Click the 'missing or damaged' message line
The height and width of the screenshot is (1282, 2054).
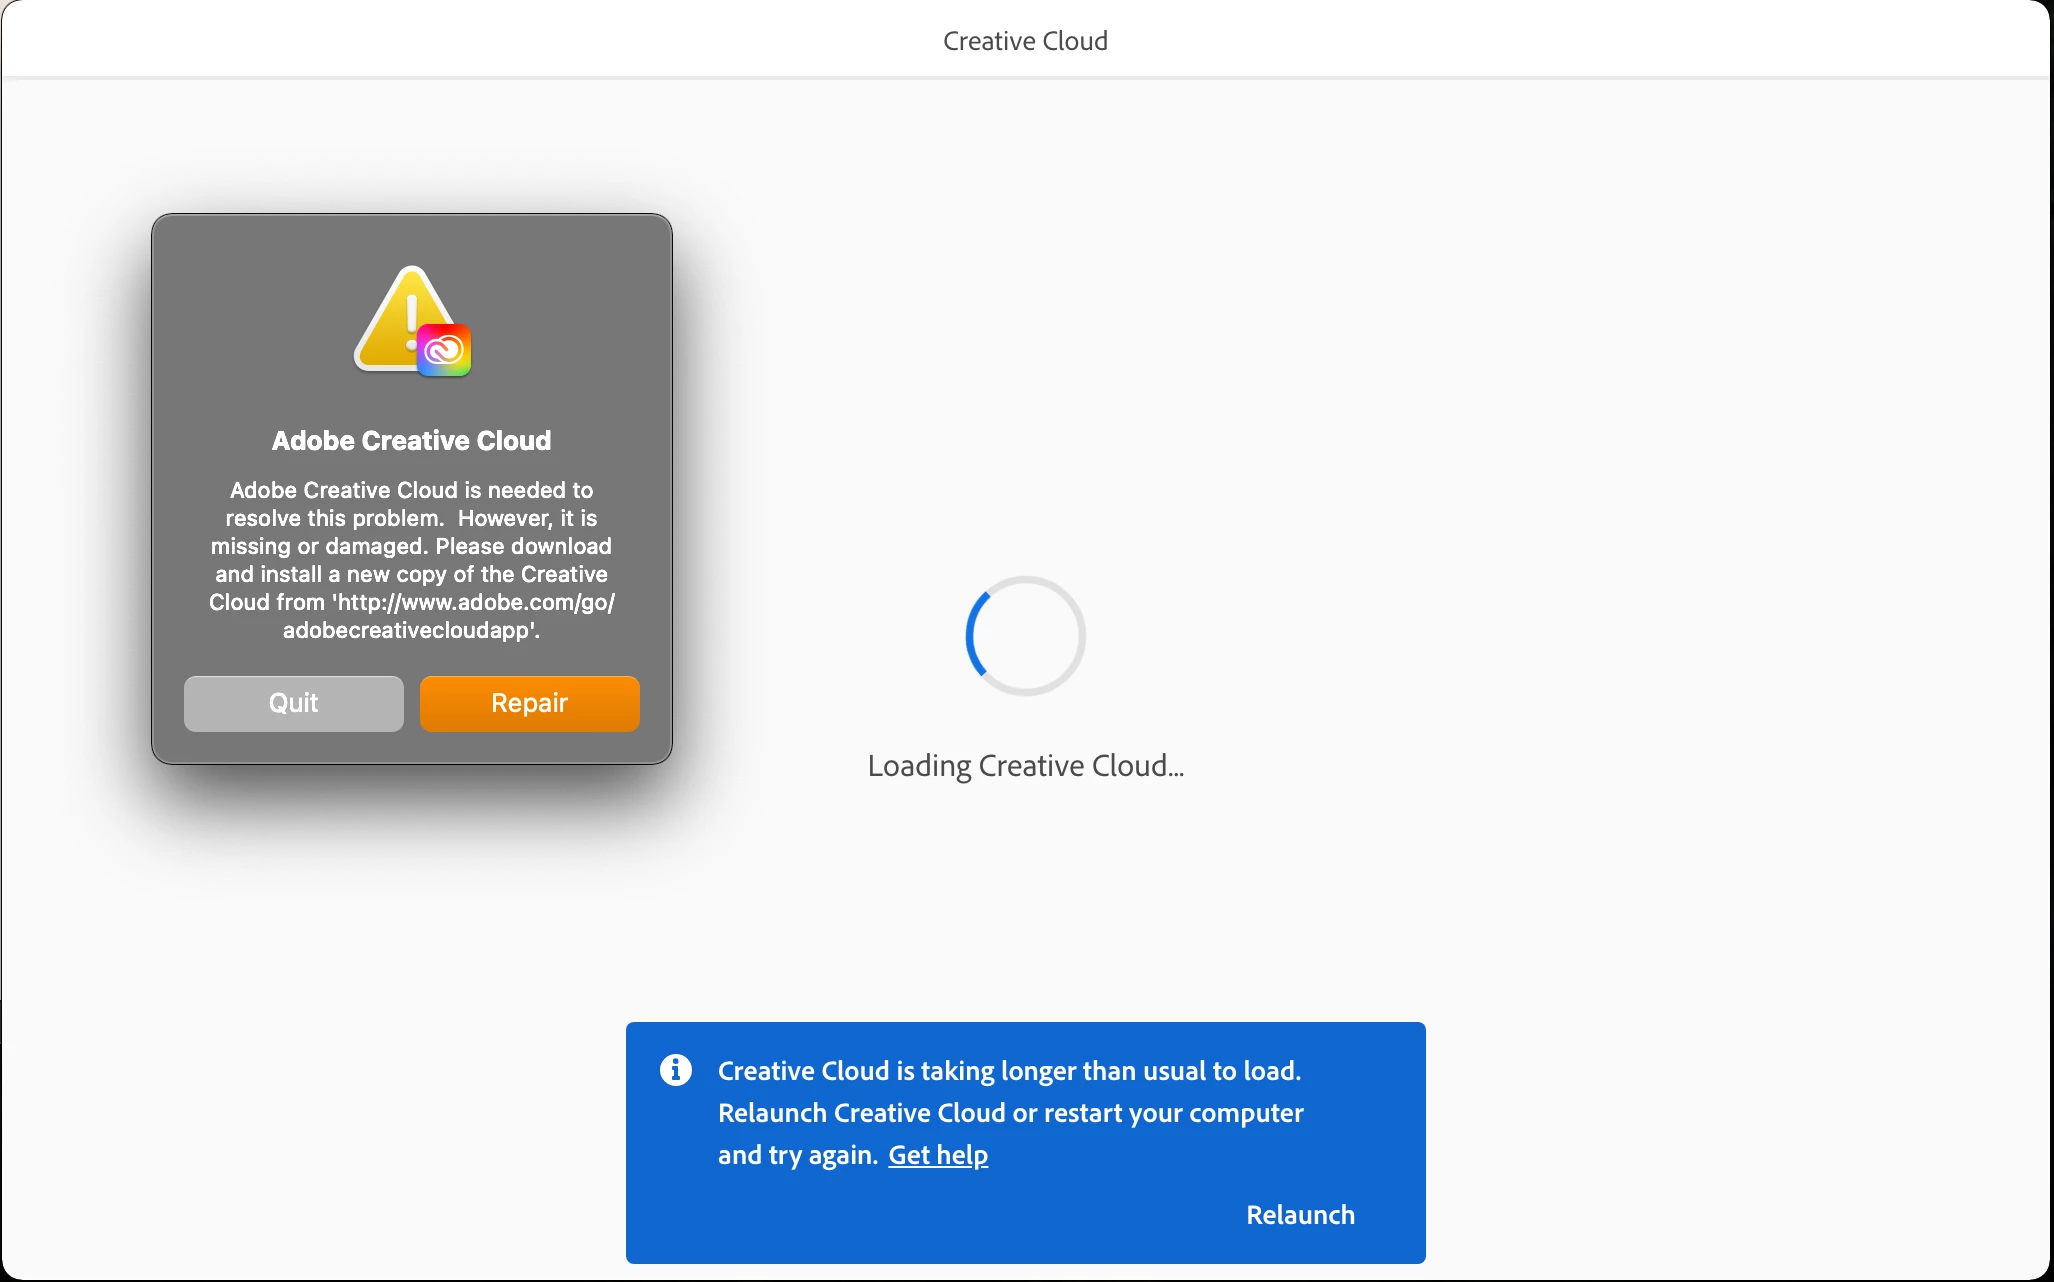click(x=411, y=546)
